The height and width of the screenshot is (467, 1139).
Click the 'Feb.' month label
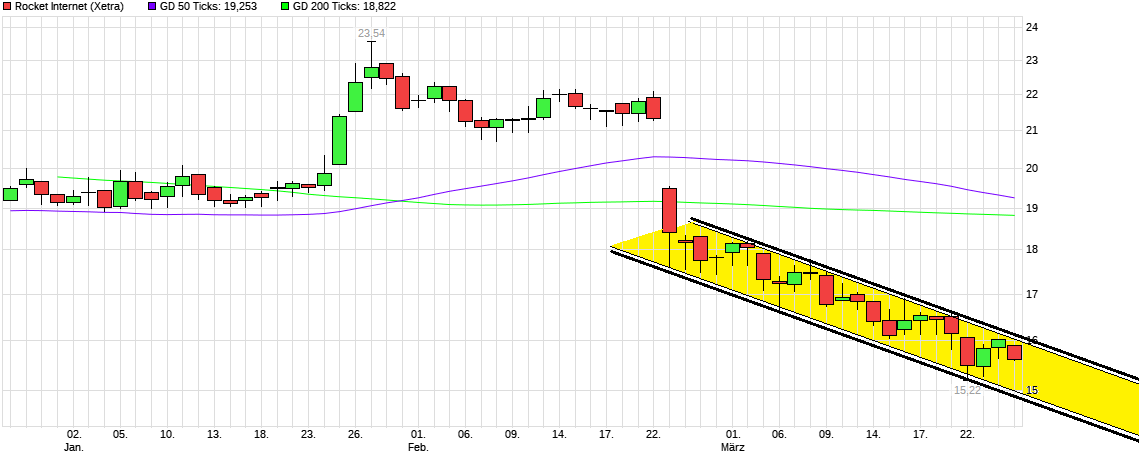(x=418, y=447)
